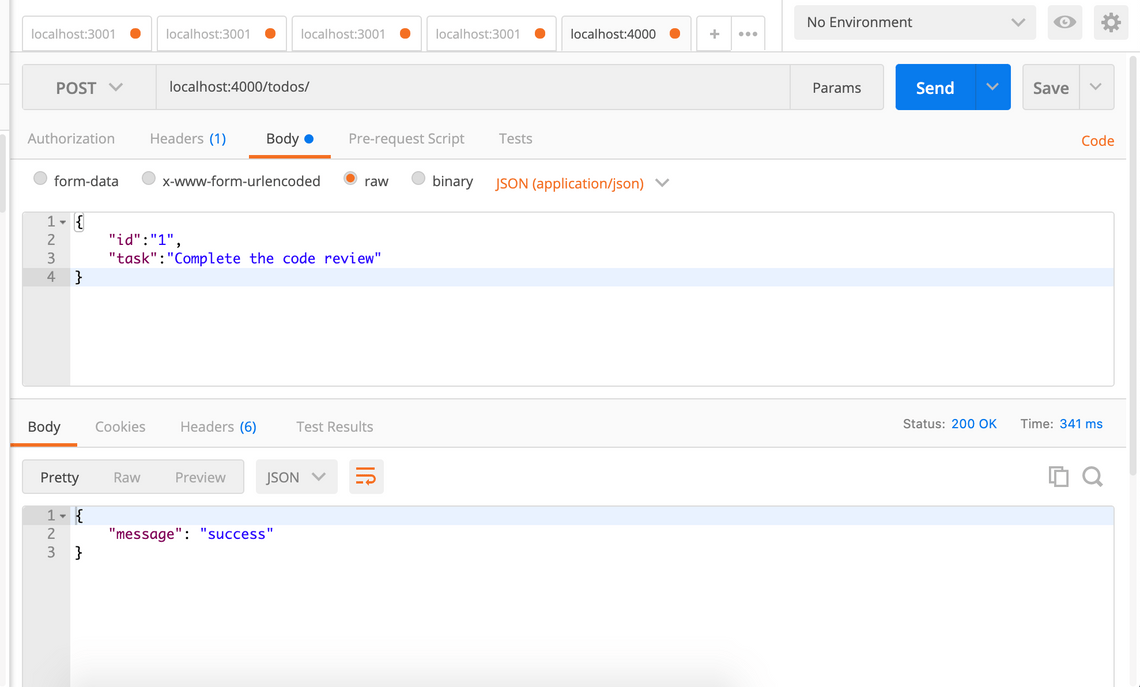Collapse response JSON at line 1
Screen dimensions: 1140x687
(63, 516)
